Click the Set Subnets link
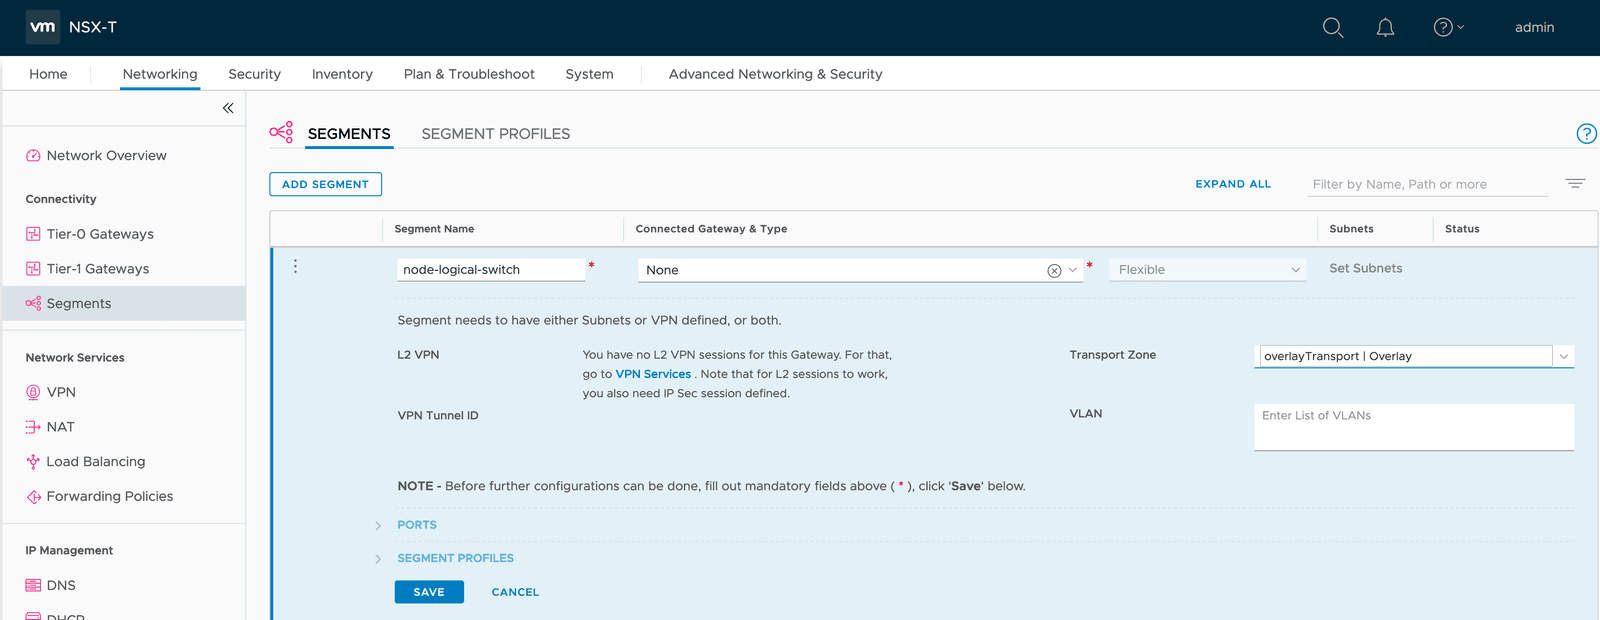Screen dimensions: 1600x620 pos(1365,268)
